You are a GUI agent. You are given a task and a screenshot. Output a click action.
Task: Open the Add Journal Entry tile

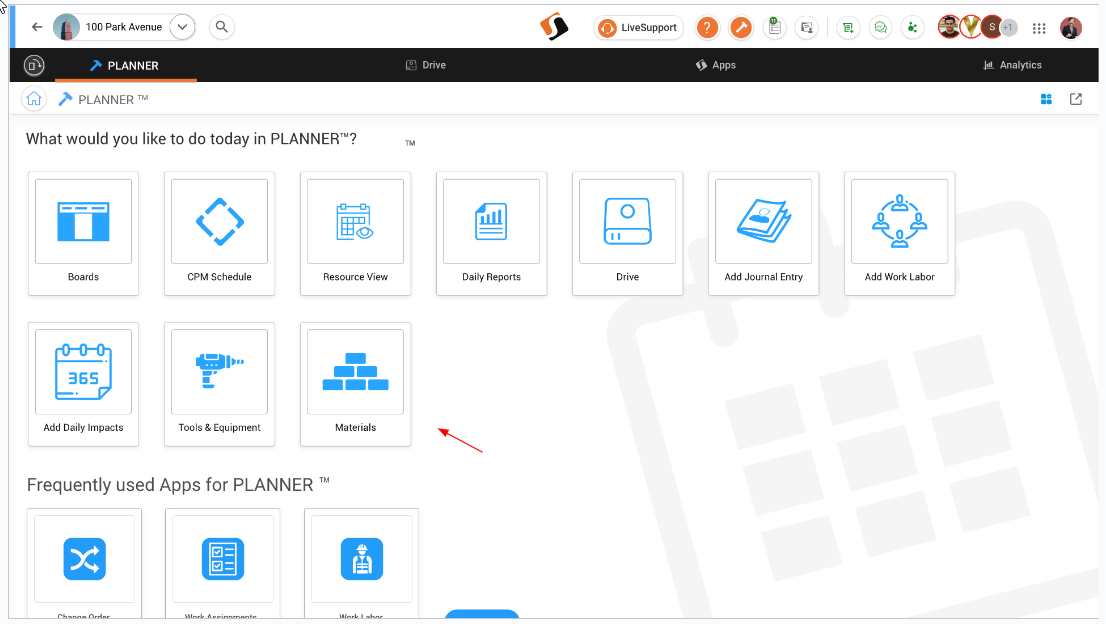coord(764,233)
